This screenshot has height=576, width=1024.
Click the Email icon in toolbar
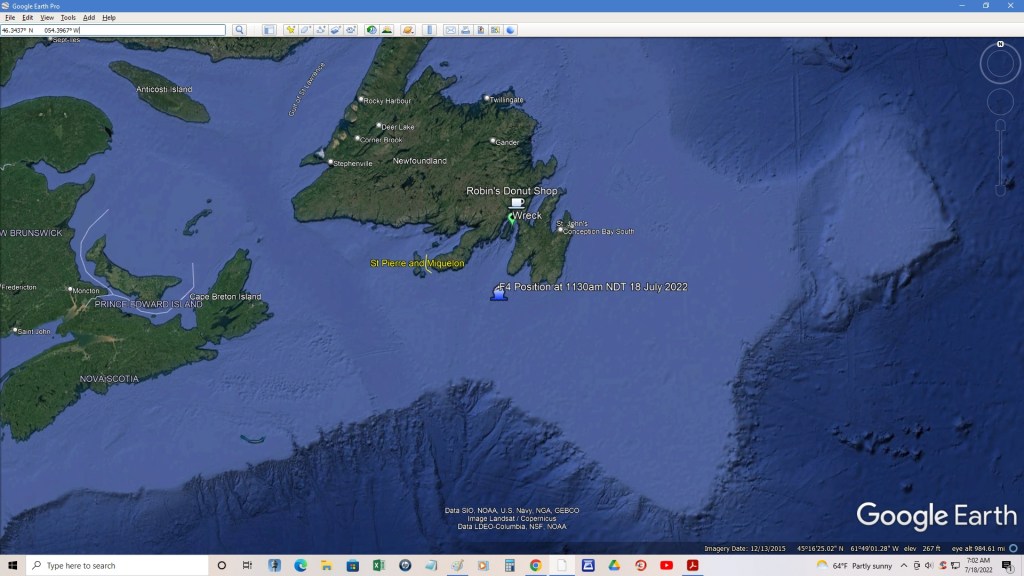tap(450, 30)
